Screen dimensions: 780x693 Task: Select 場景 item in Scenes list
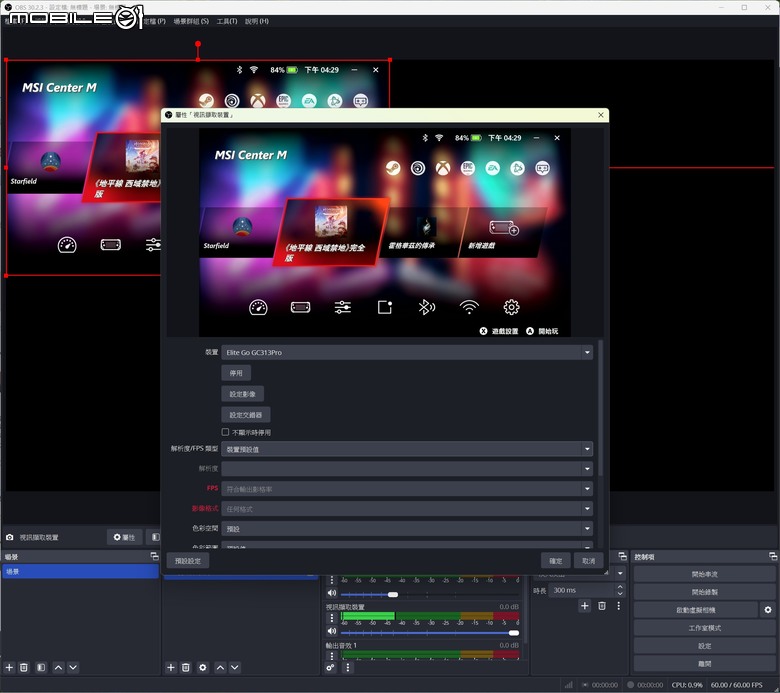80,572
